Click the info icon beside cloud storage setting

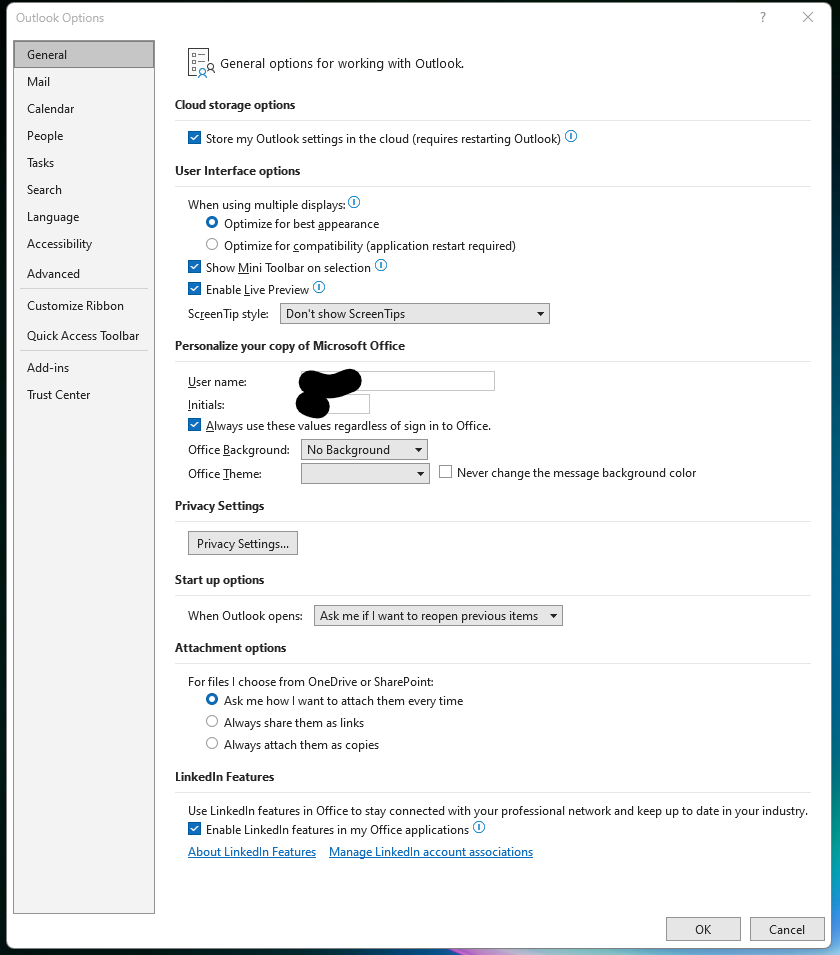tap(571, 136)
